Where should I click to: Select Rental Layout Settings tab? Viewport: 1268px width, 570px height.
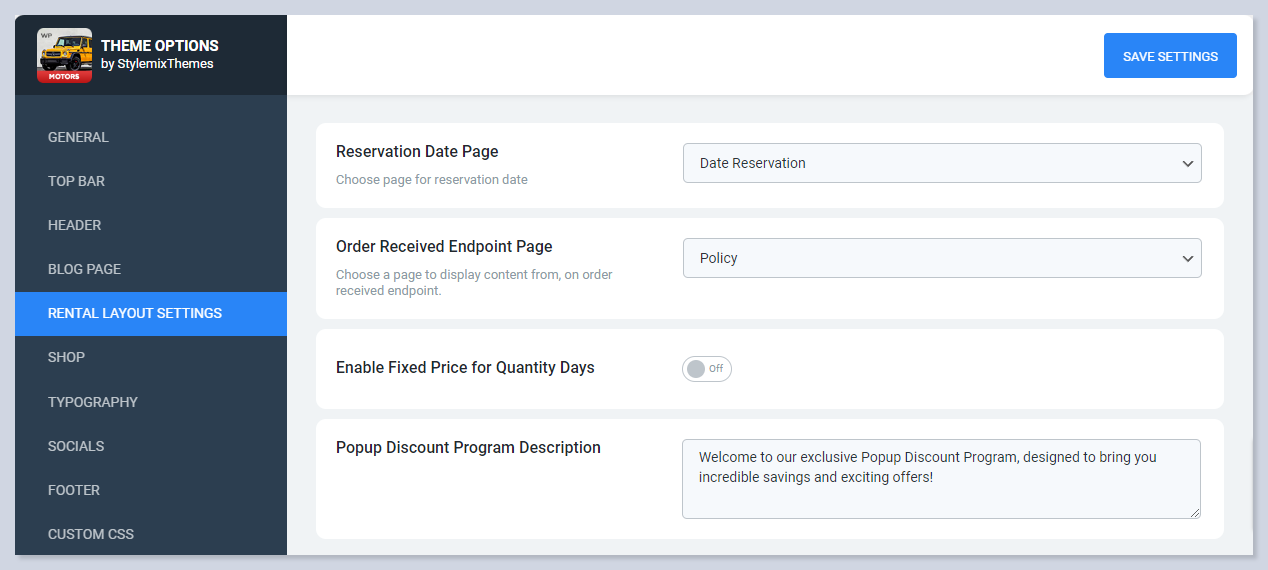tap(135, 313)
